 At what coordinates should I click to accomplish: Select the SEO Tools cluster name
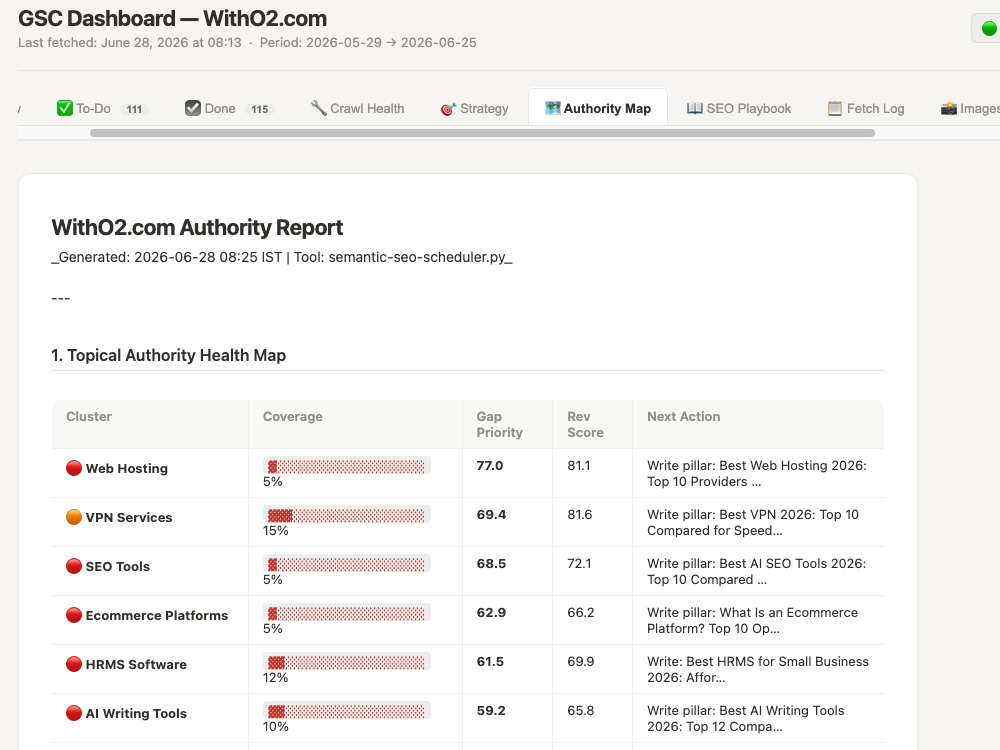117,566
